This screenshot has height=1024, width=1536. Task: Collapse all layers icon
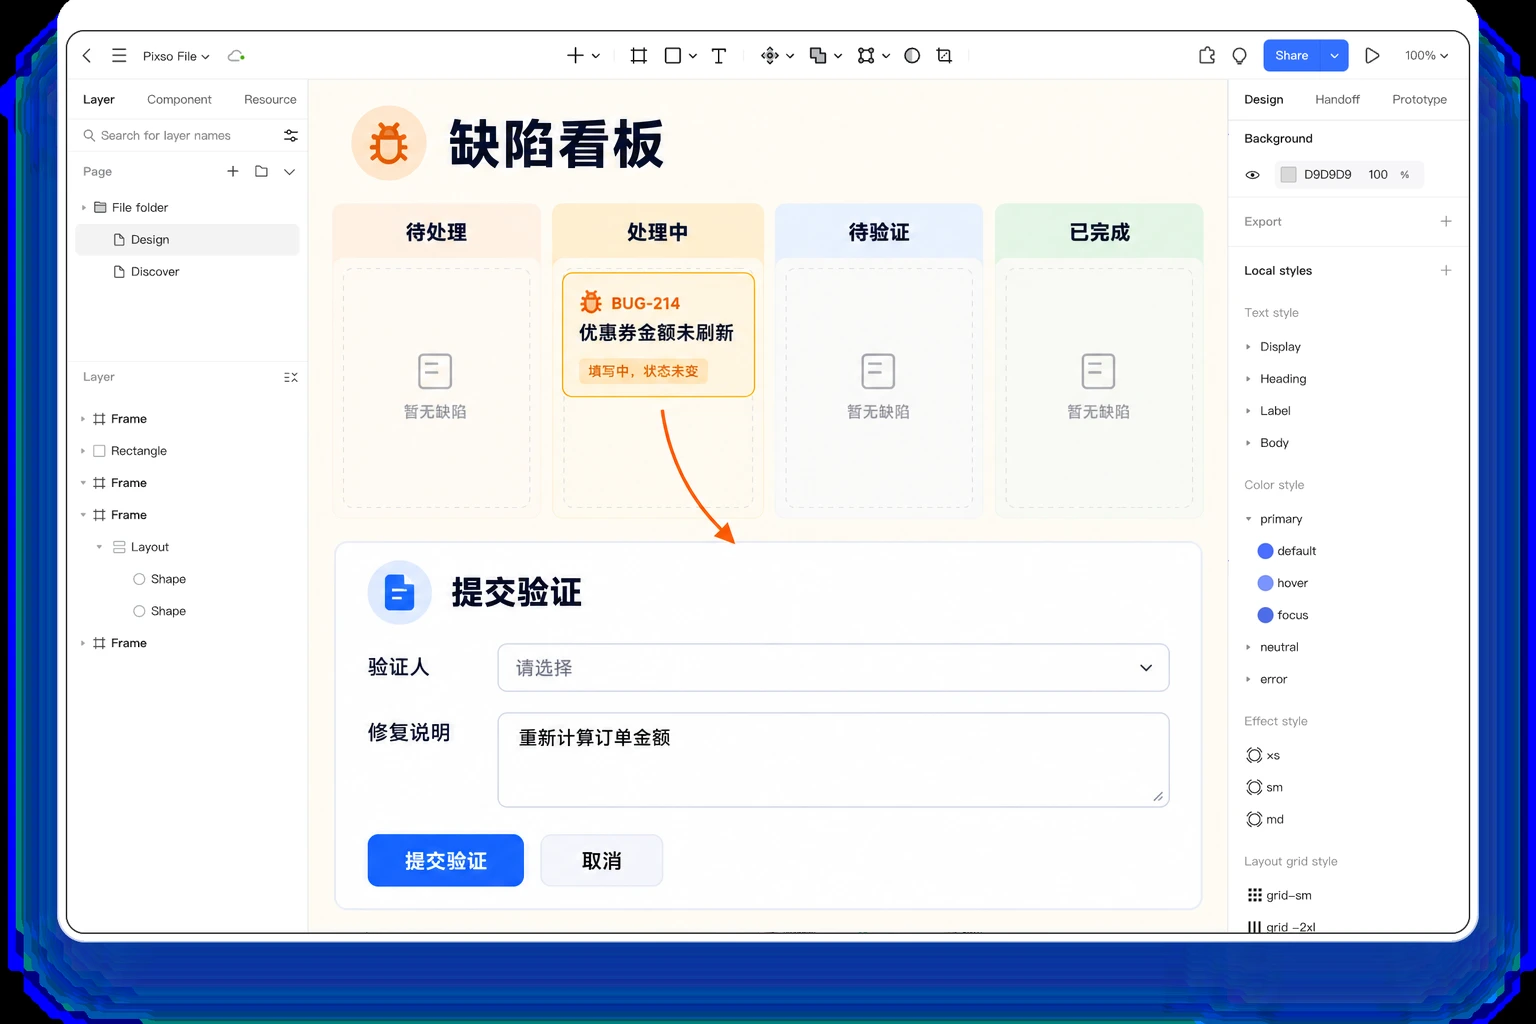pos(291,377)
